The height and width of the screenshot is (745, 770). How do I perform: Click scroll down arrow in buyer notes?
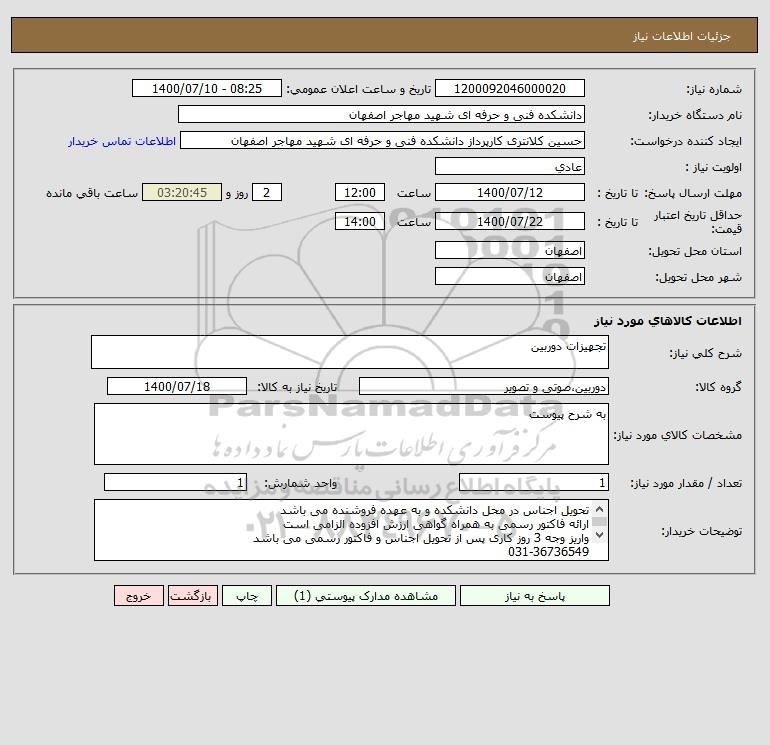coord(599,535)
